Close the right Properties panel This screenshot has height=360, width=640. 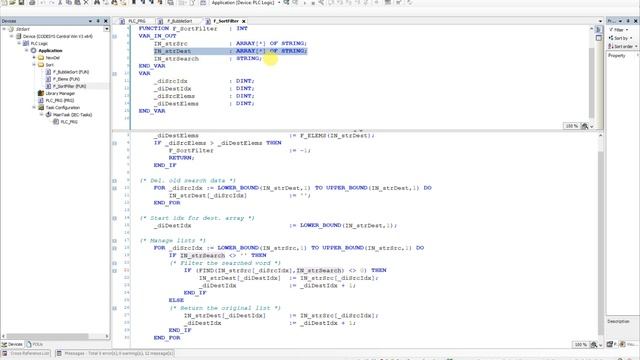[636, 21]
